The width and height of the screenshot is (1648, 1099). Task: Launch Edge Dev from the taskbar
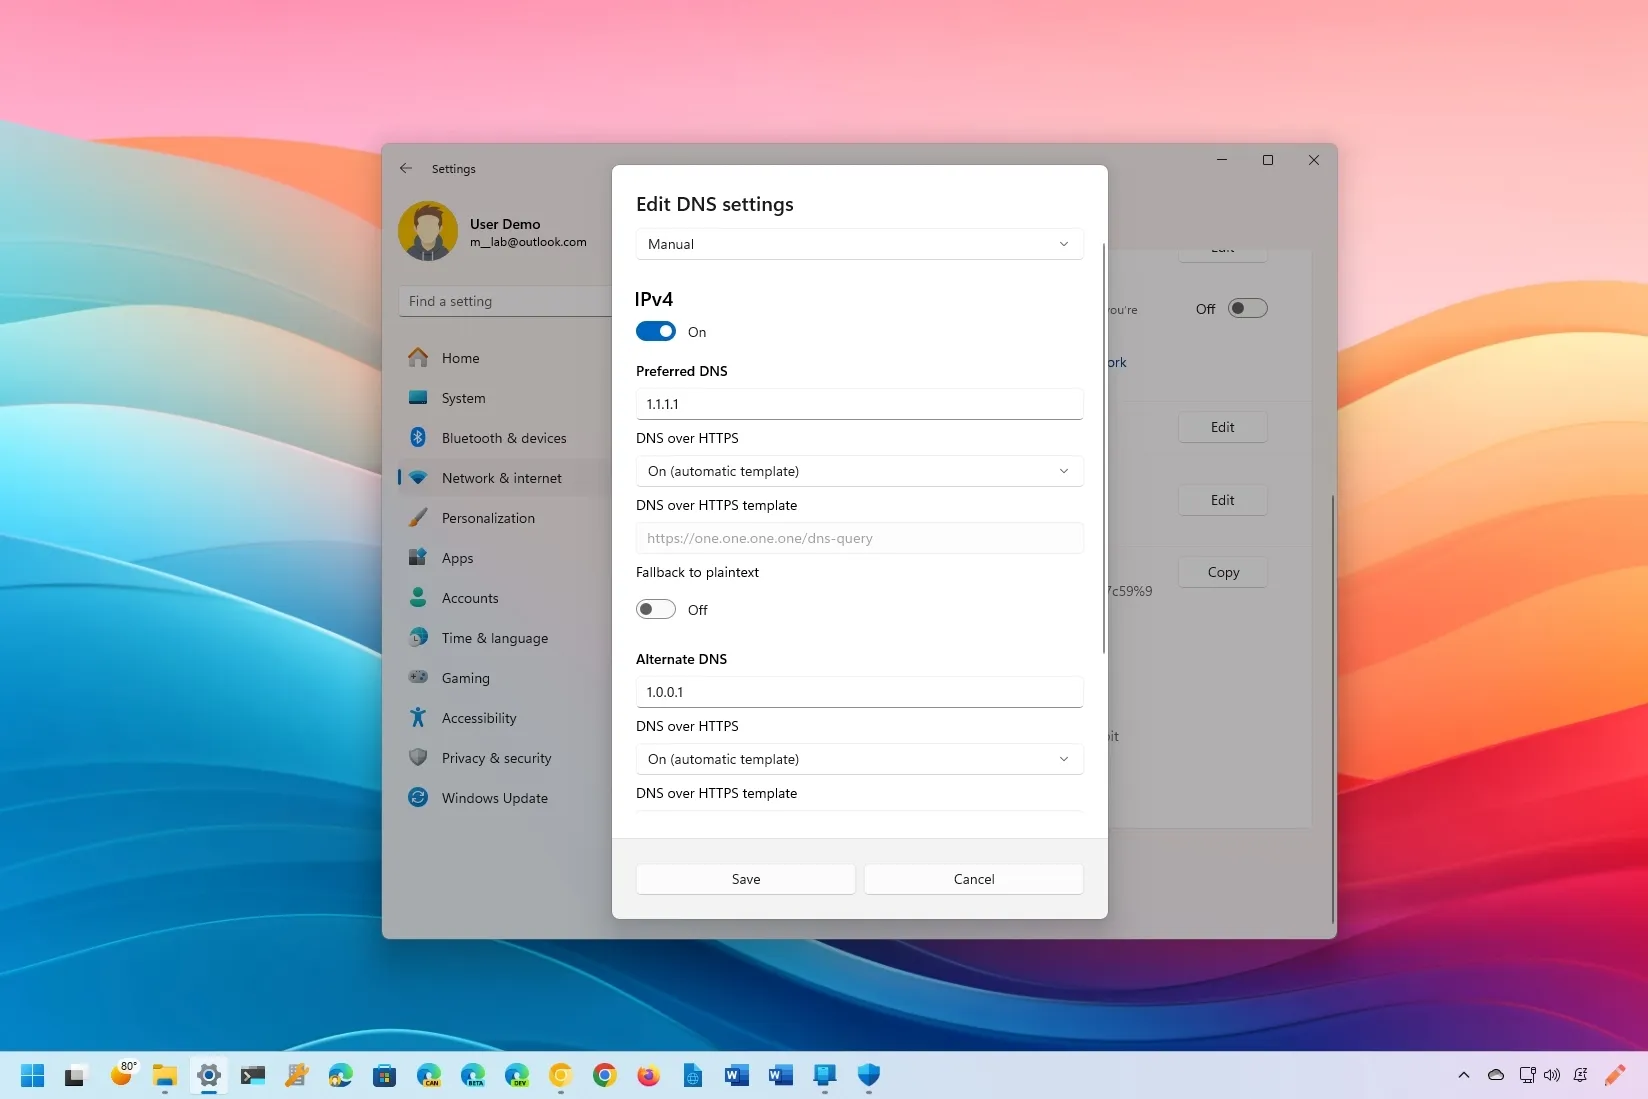coord(517,1075)
